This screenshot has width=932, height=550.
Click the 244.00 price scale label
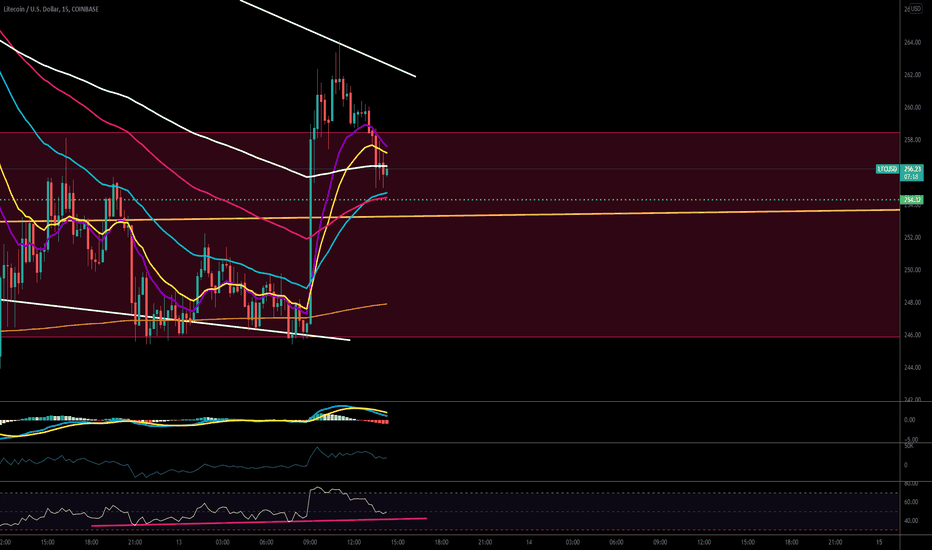tap(912, 367)
